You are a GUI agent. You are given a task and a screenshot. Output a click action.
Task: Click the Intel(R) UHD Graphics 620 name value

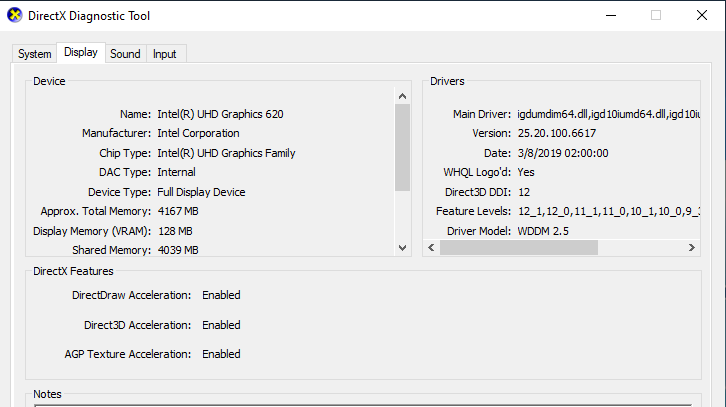220,114
